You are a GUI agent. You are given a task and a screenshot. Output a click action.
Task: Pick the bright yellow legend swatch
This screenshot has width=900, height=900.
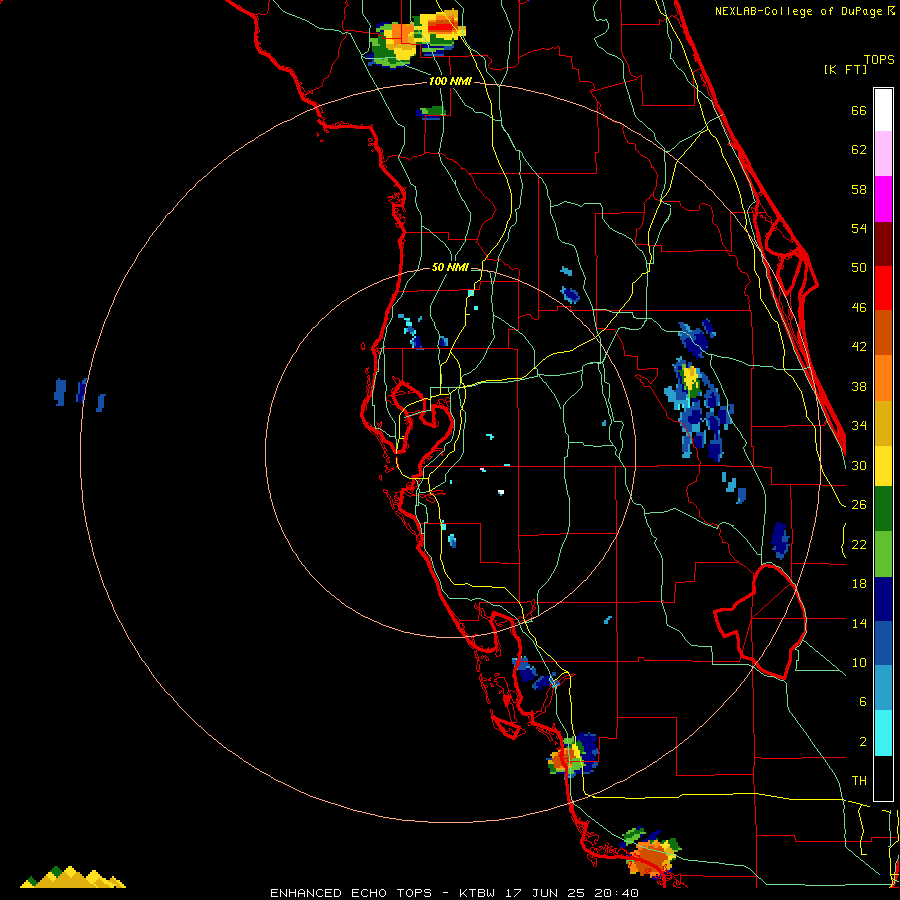click(883, 466)
